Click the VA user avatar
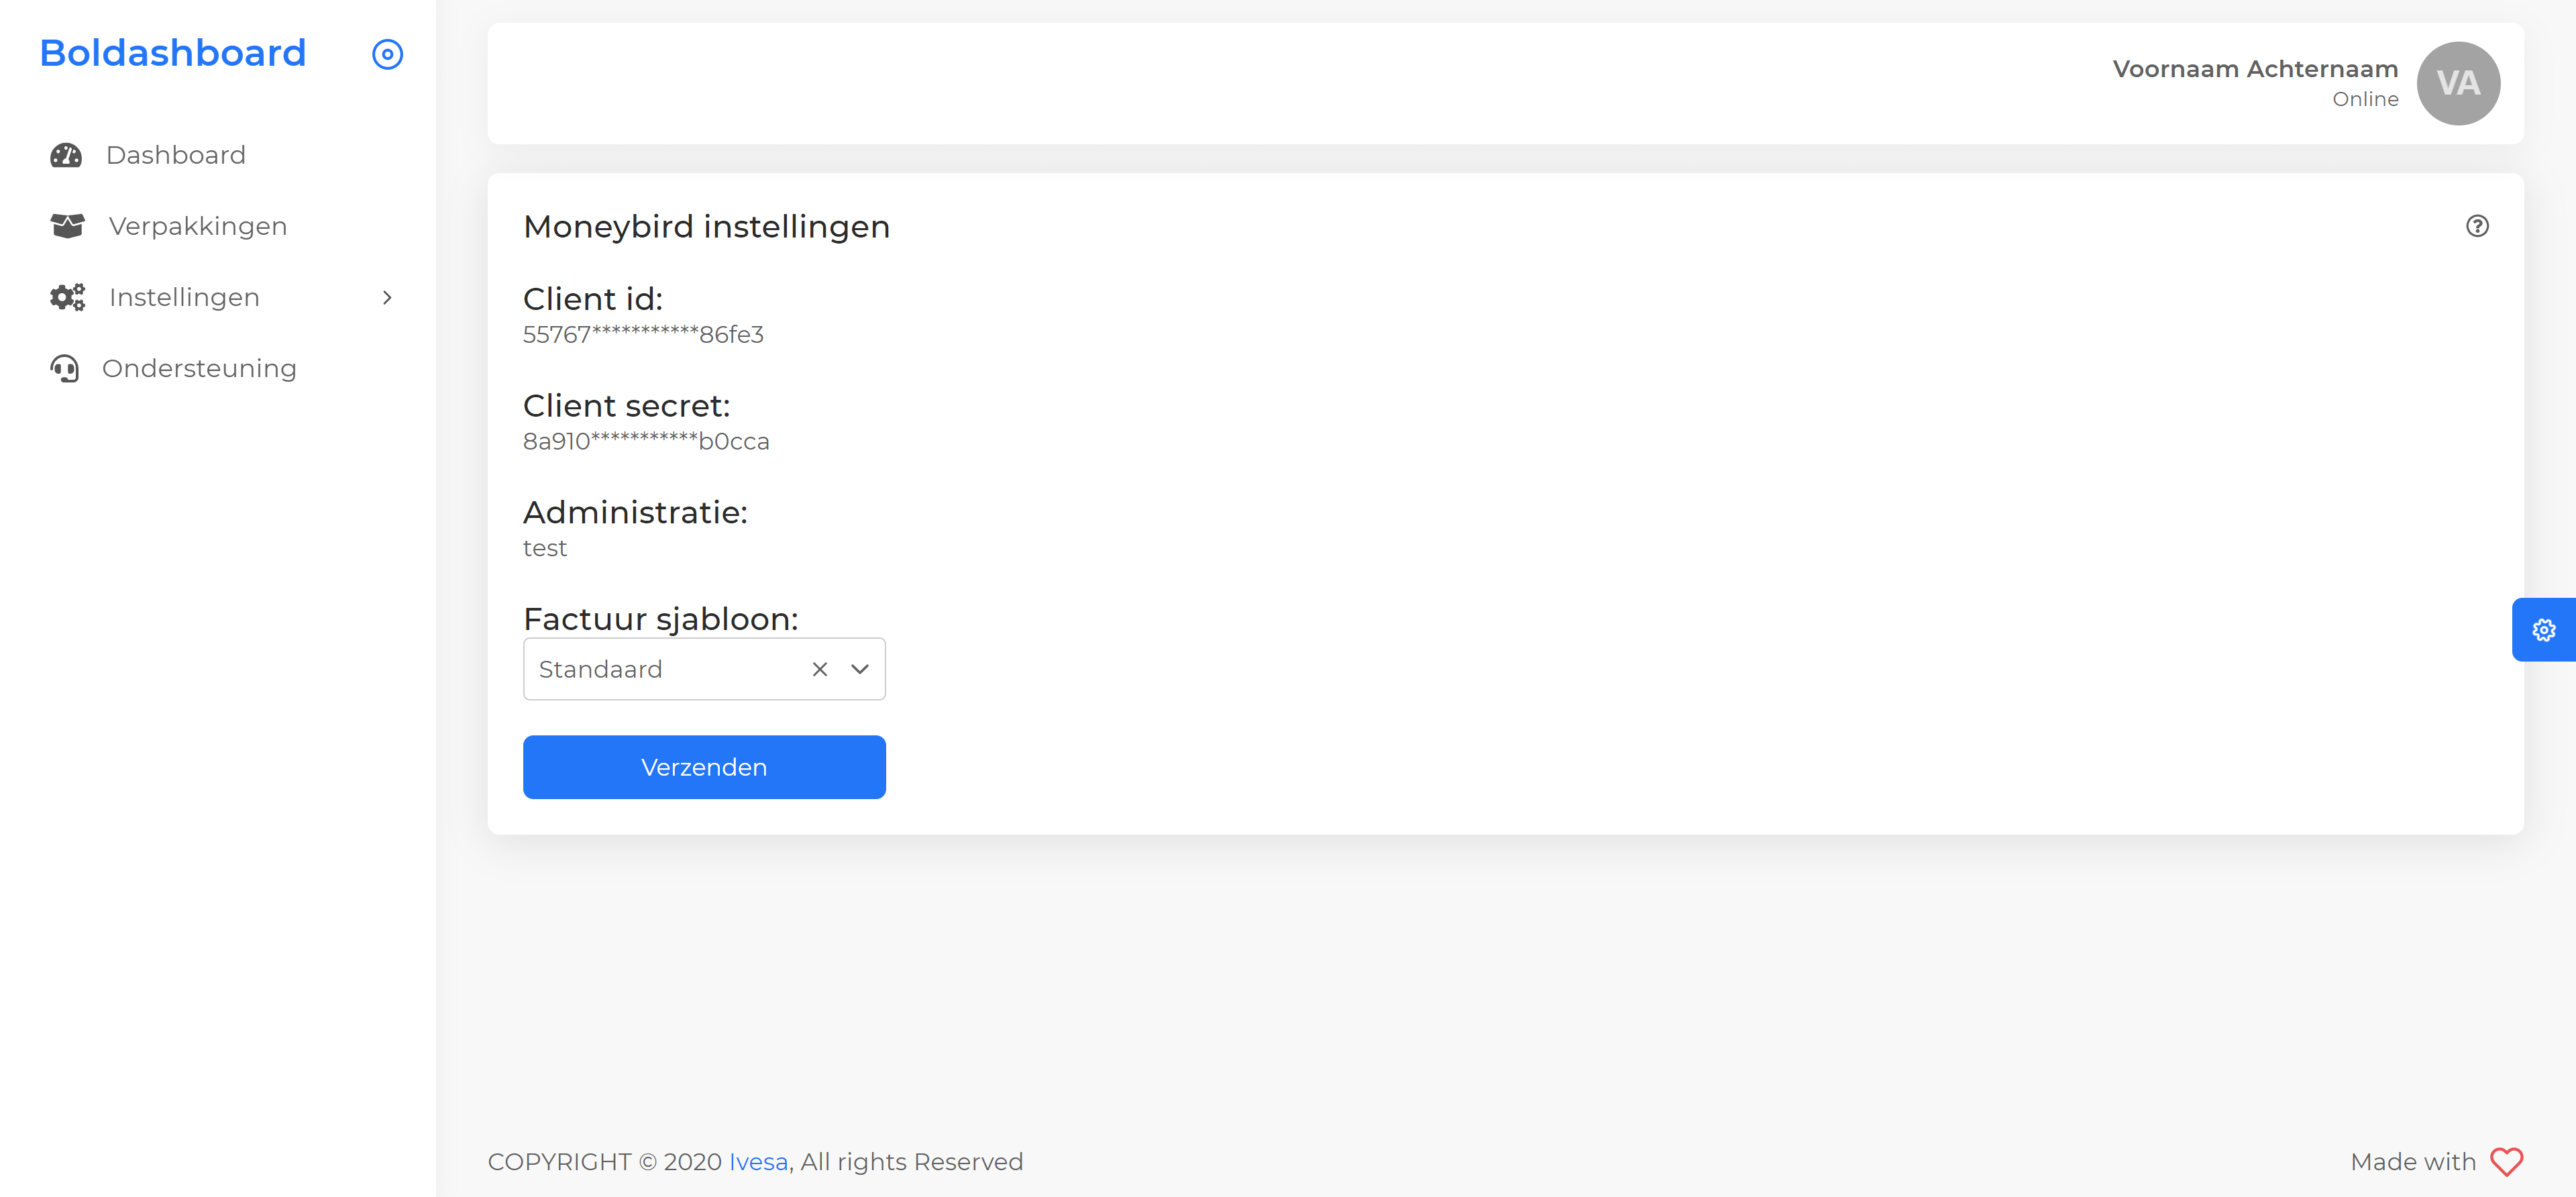This screenshot has height=1197, width=2576. [x=2457, y=84]
